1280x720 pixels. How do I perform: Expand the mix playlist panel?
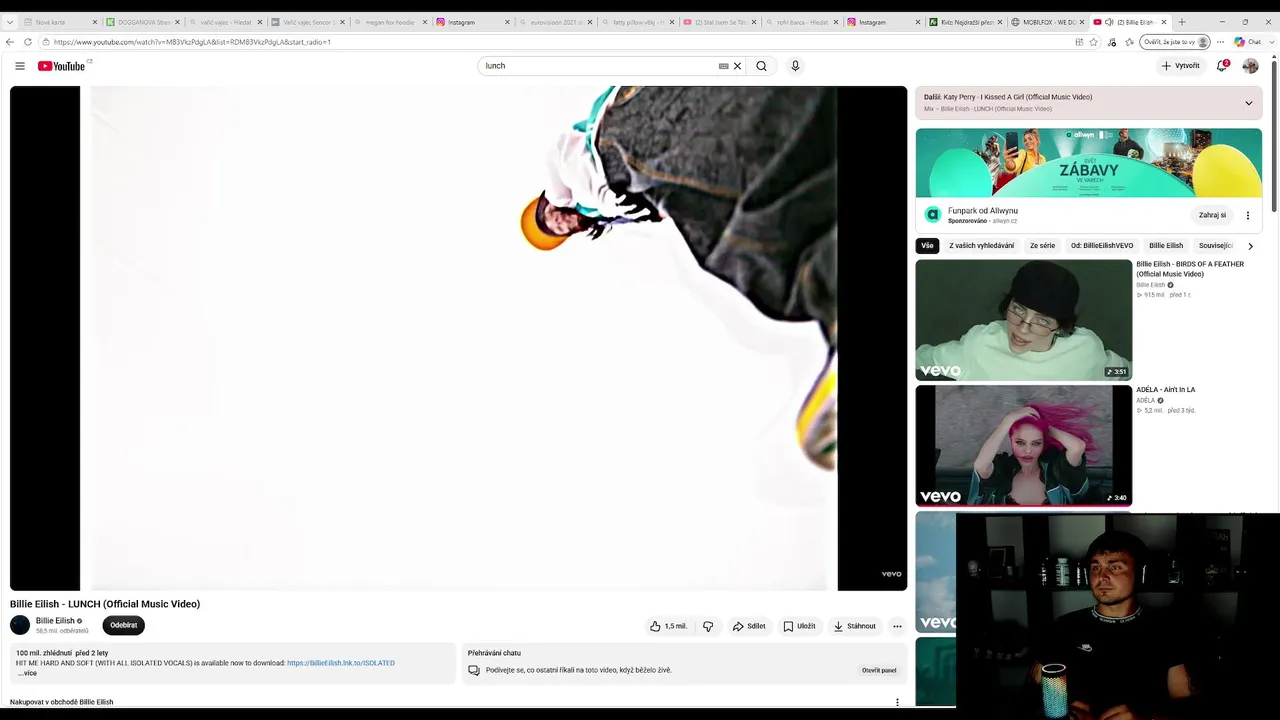tap(1248, 103)
